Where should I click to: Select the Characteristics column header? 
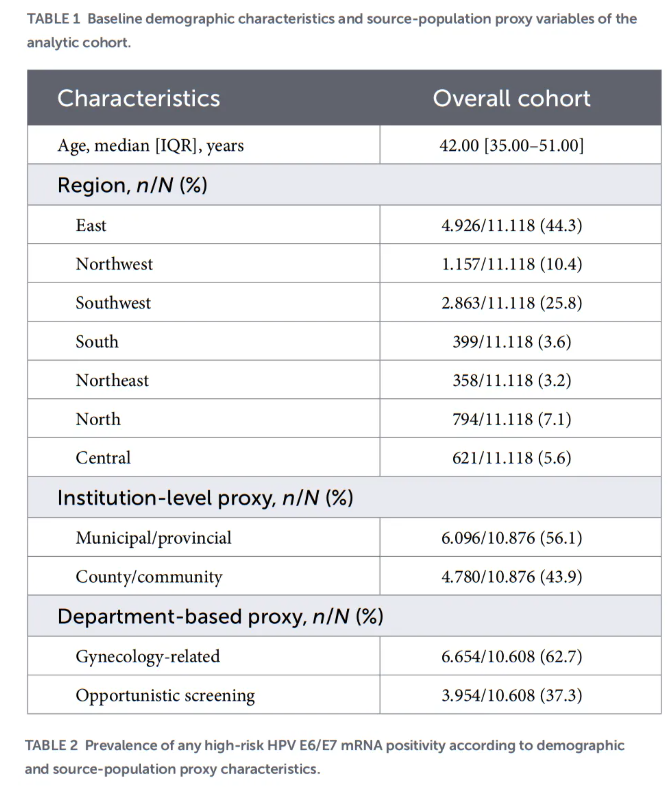coord(139,98)
